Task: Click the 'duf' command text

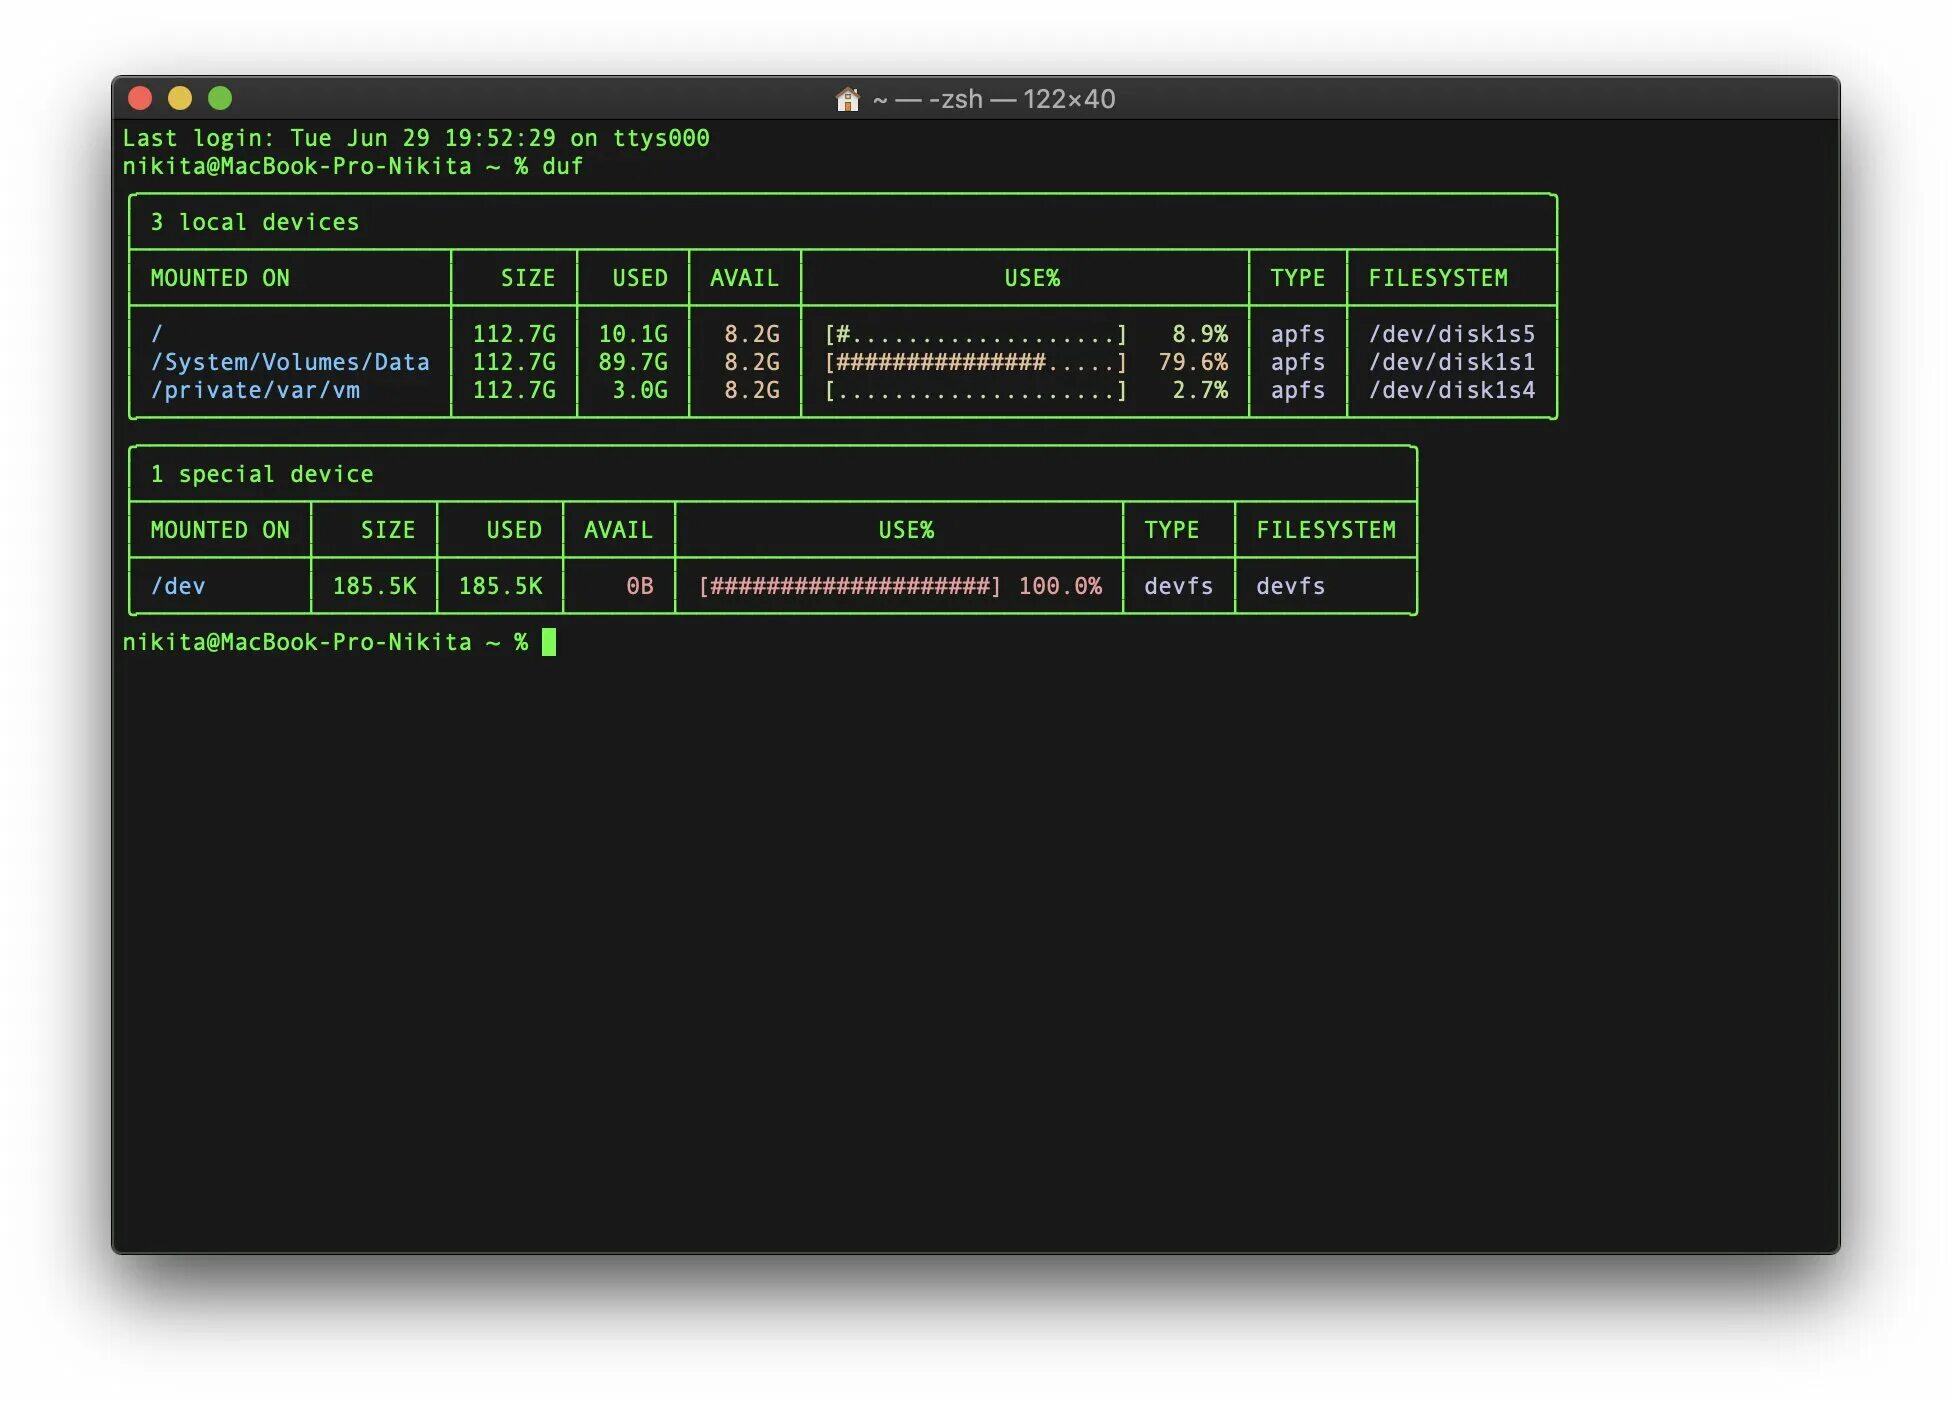Action: [562, 166]
